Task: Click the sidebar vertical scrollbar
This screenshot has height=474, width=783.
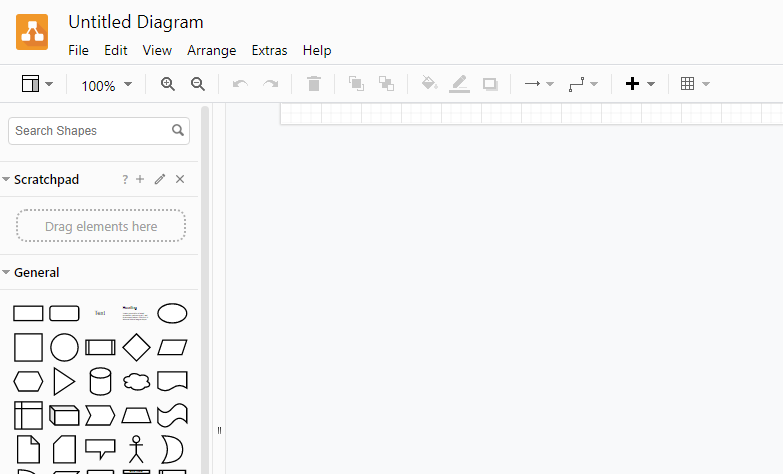Action: click(205, 290)
